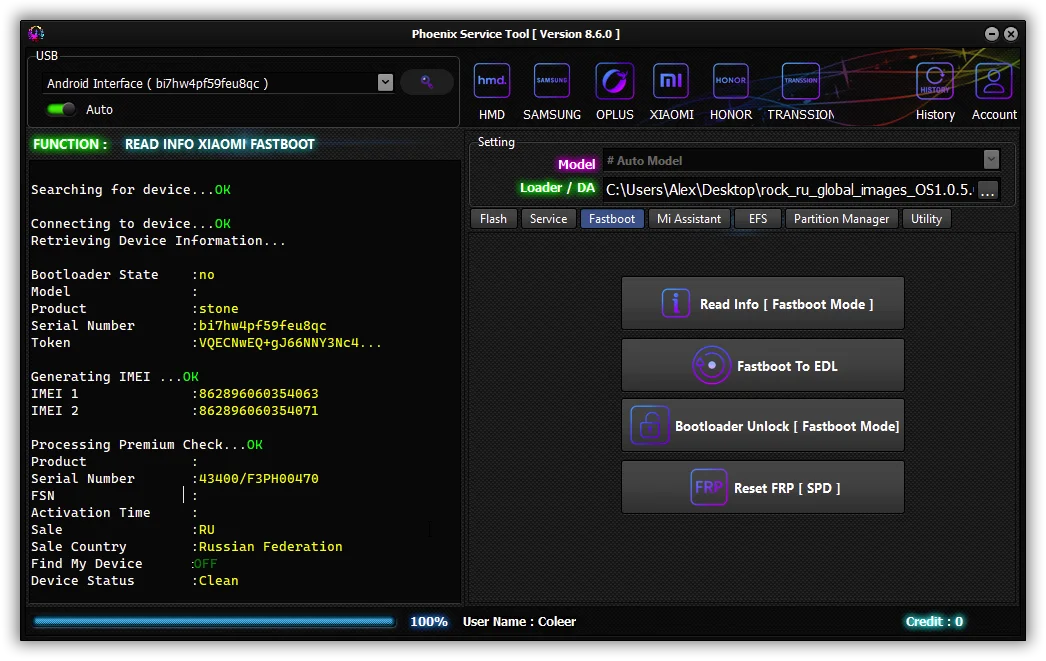1046x661 pixels.
Task: Click Read Info [ Fastboot Mode ] button
Action: tap(763, 304)
